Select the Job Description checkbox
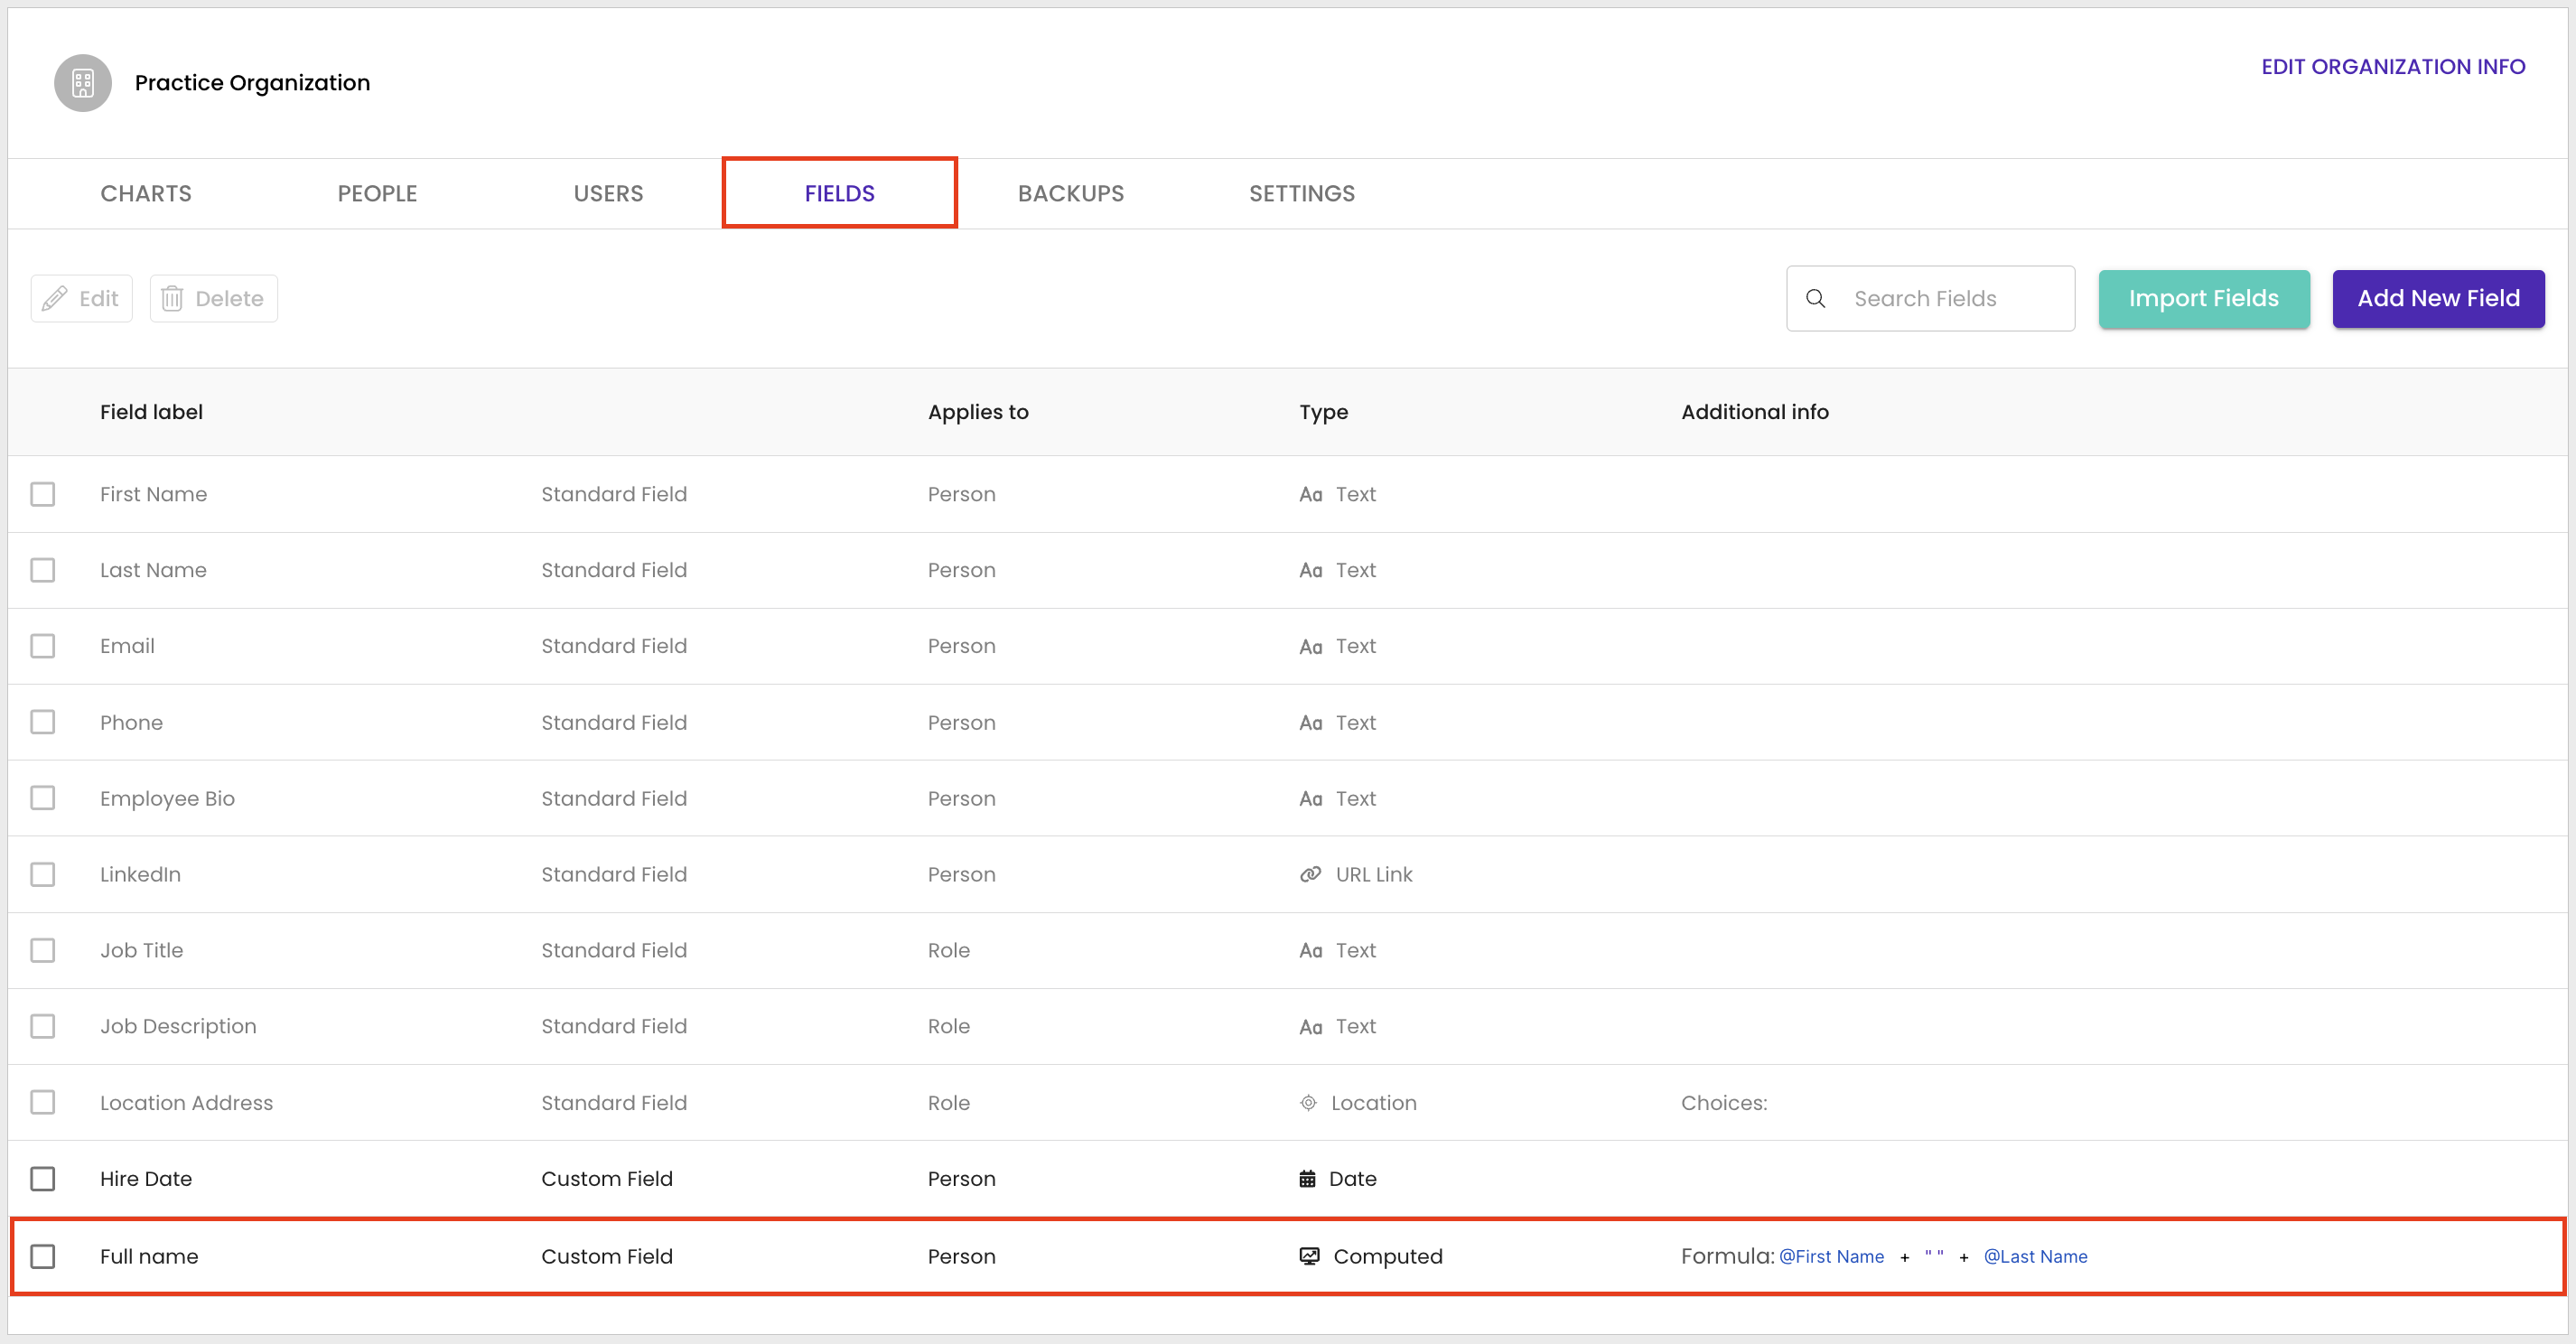The height and width of the screenshot is (1344, 2576). pos(43,1026)
